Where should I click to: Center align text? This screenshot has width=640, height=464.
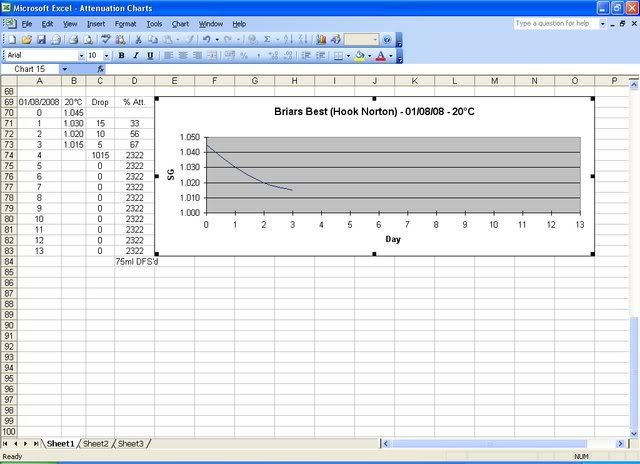coord(182,56)
